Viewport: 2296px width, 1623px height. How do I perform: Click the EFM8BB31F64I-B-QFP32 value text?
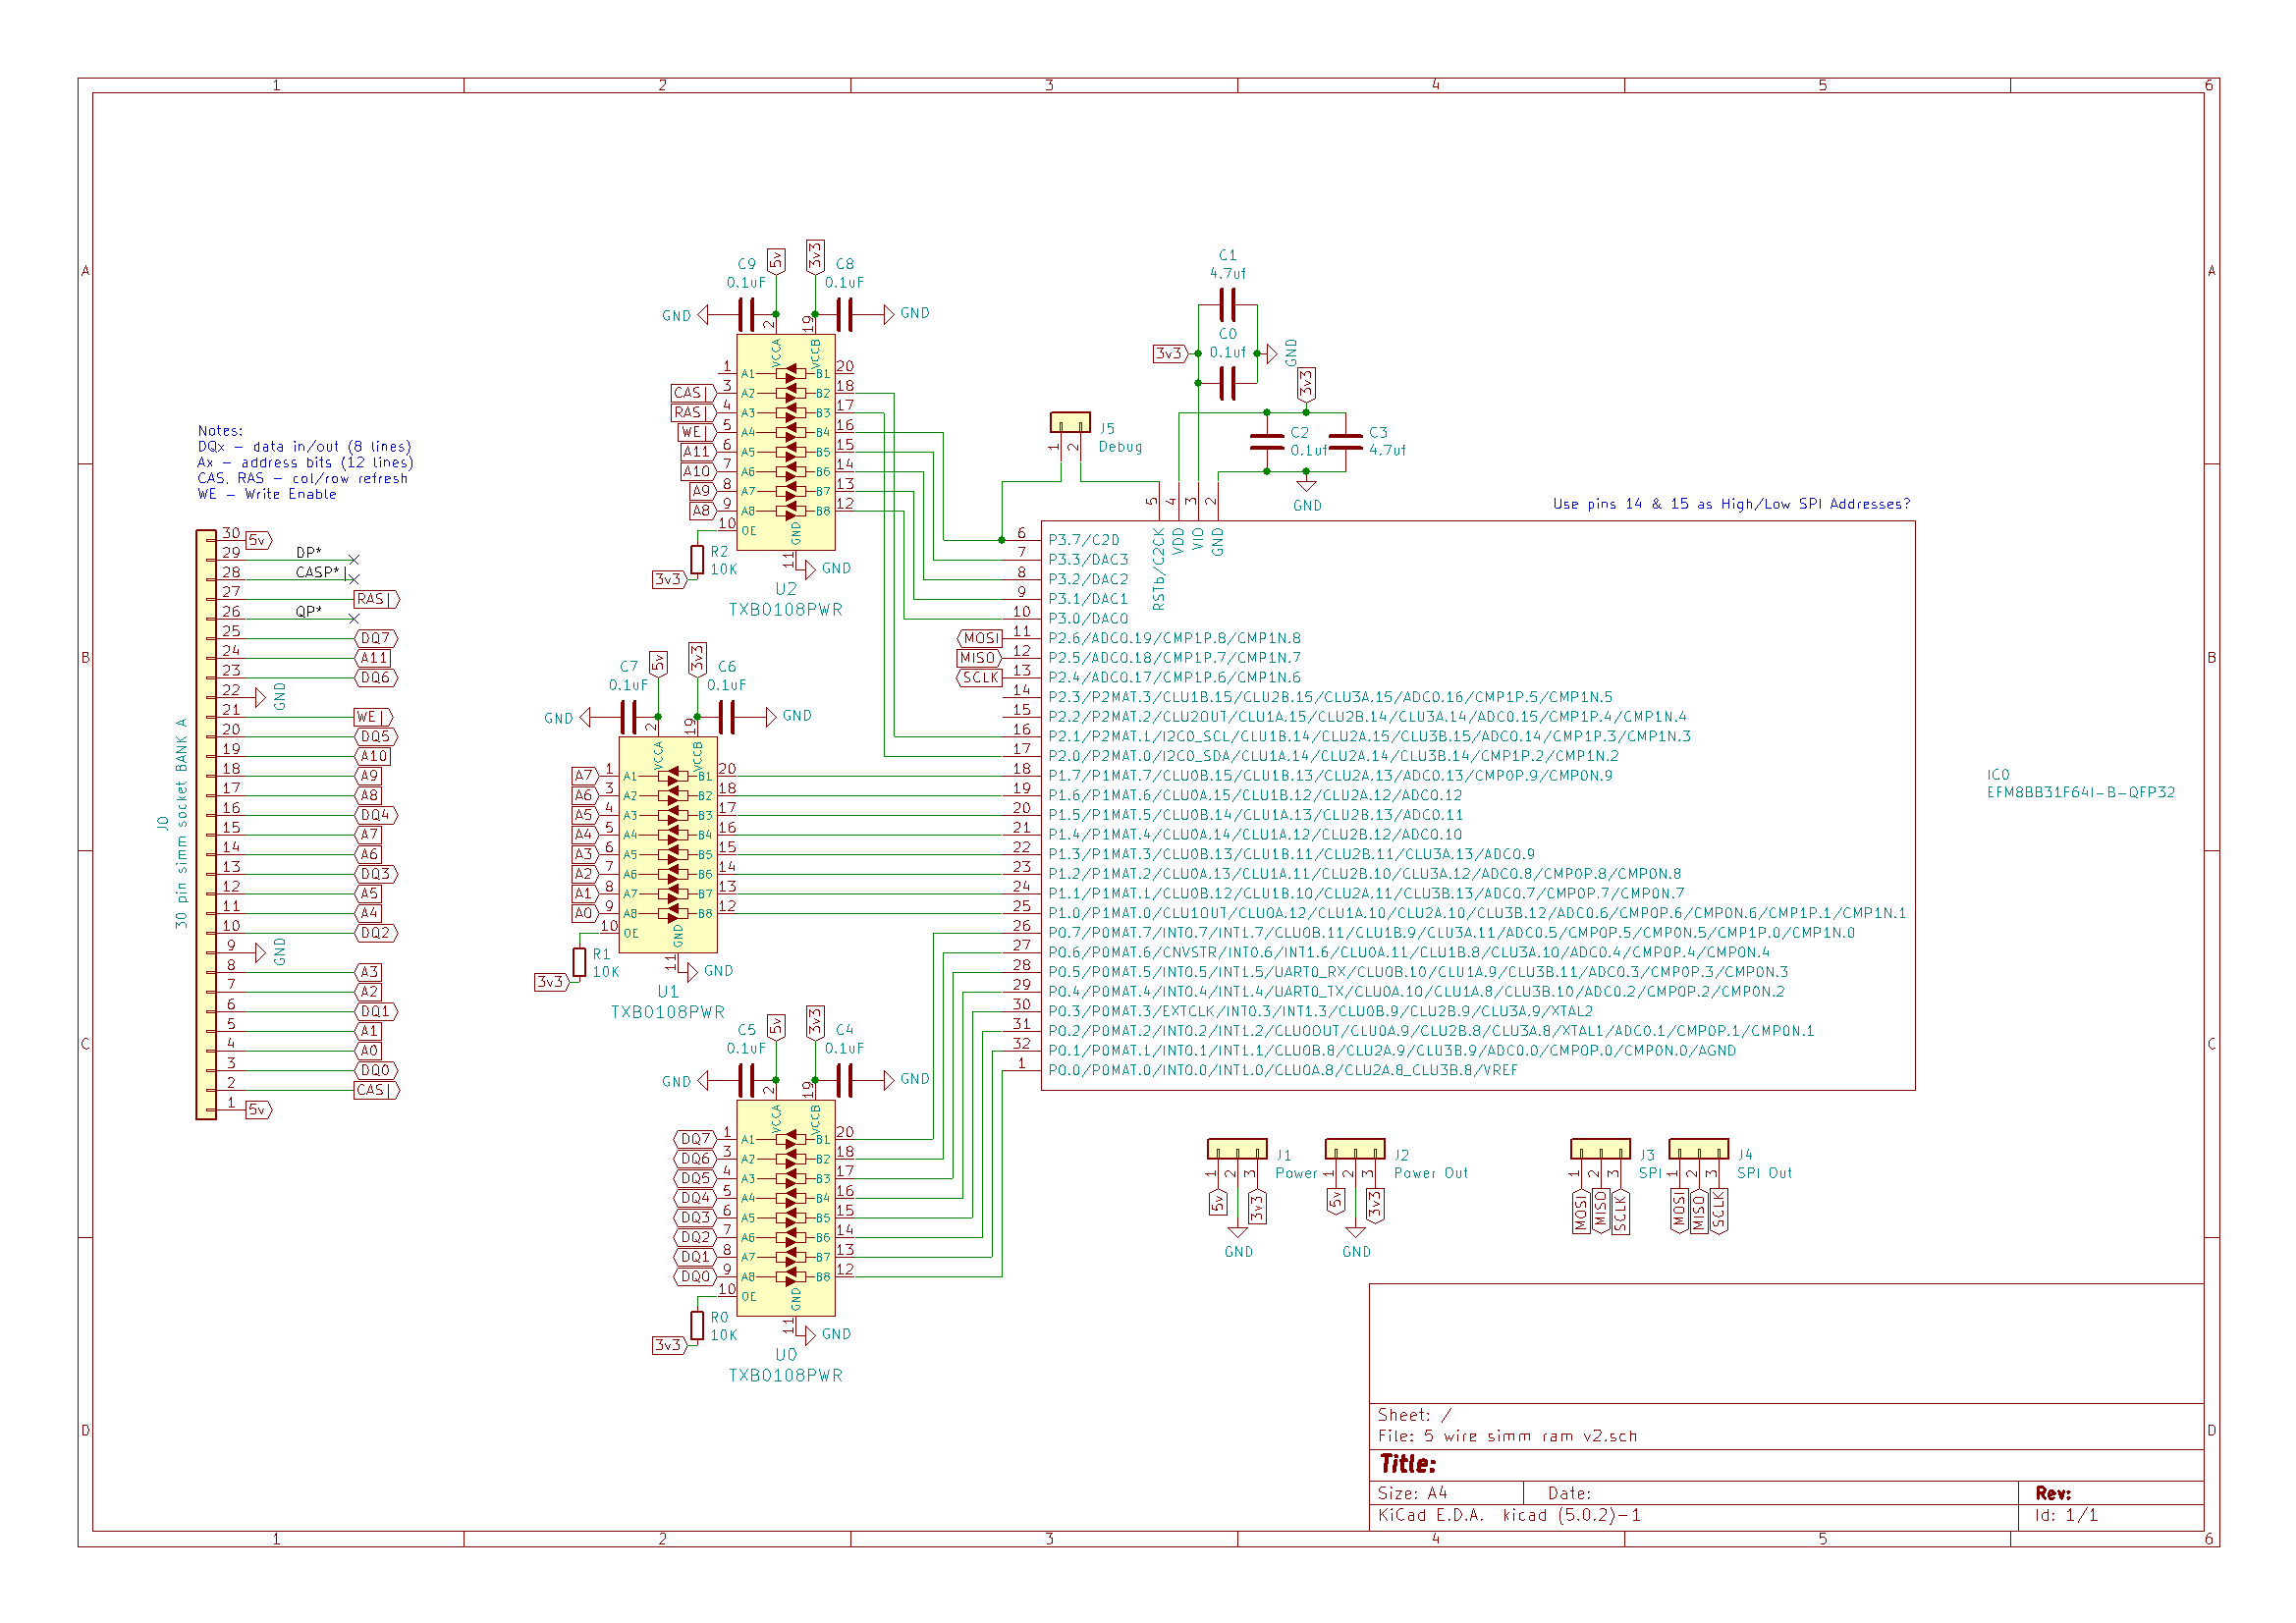(x=2080, y=792)
